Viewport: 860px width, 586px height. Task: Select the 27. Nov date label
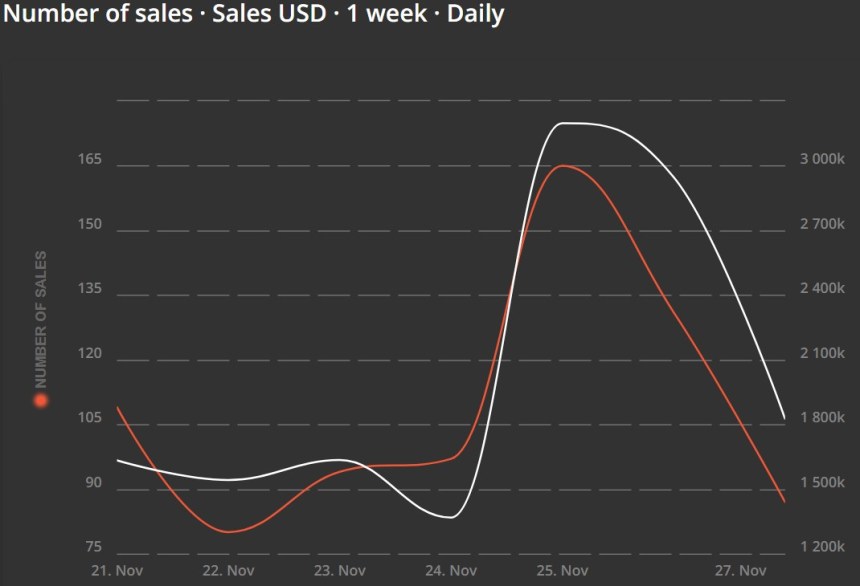point(741,571)
